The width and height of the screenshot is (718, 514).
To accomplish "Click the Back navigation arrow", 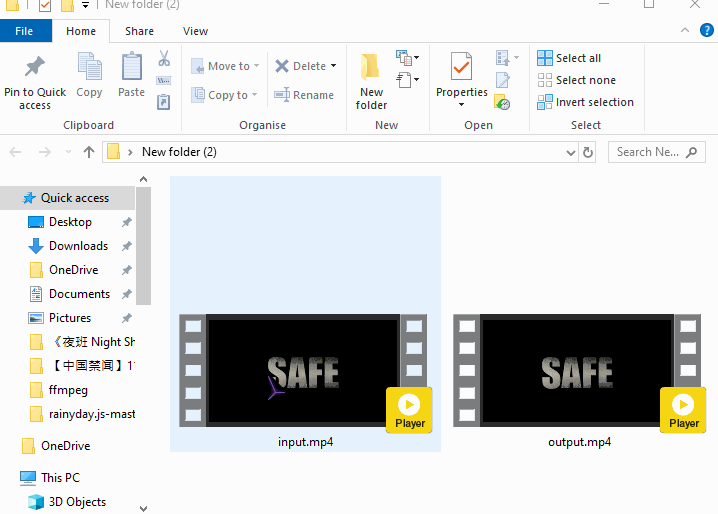I will pos(15,152).
